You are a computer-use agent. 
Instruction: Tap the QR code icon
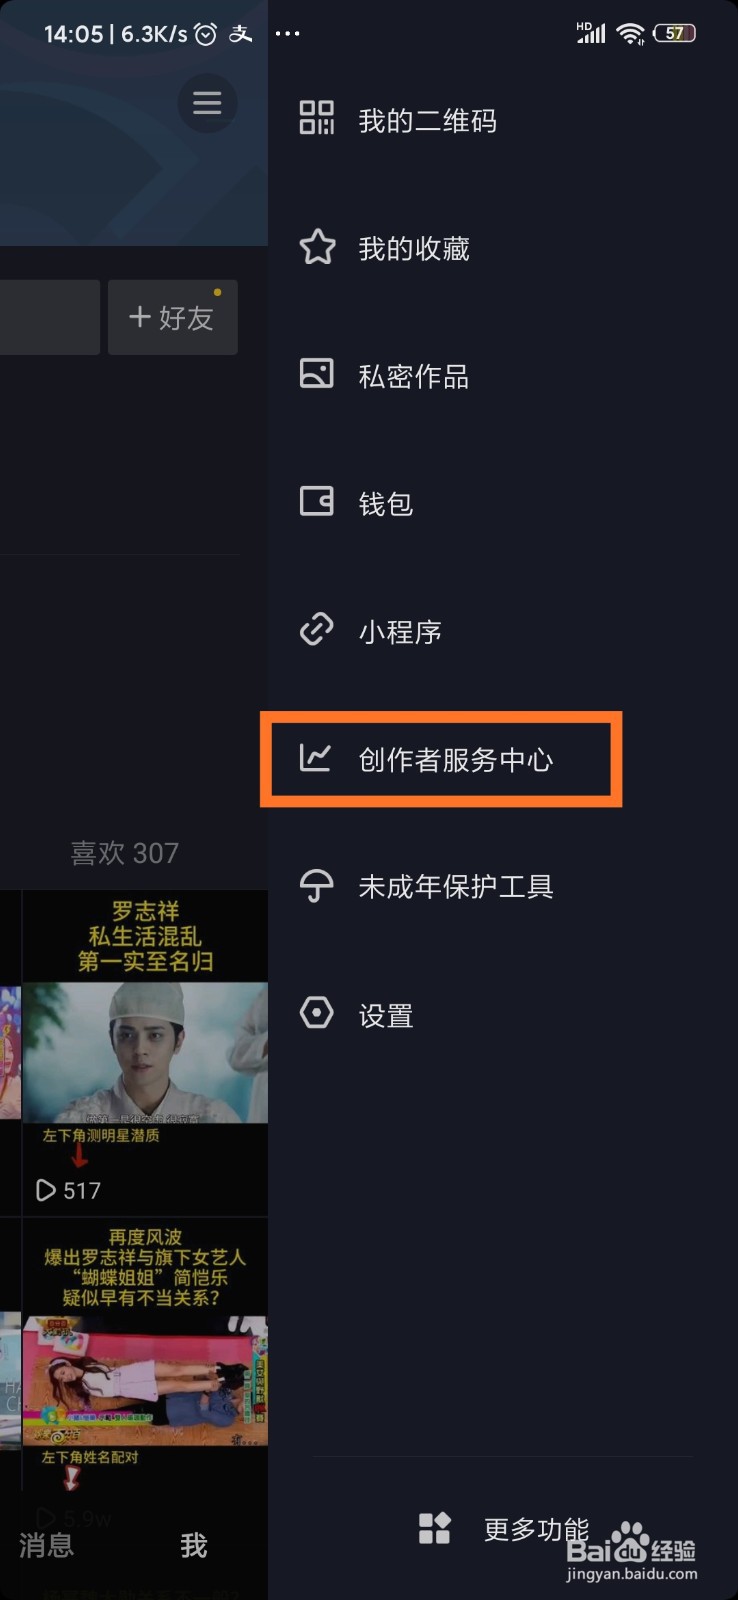point(317,118)
